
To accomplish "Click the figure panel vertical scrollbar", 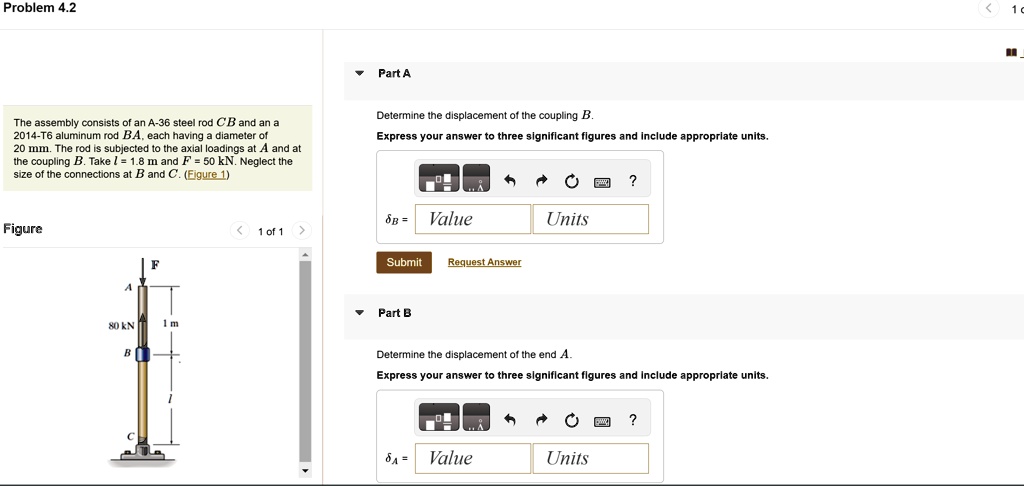I will (305, 360).
